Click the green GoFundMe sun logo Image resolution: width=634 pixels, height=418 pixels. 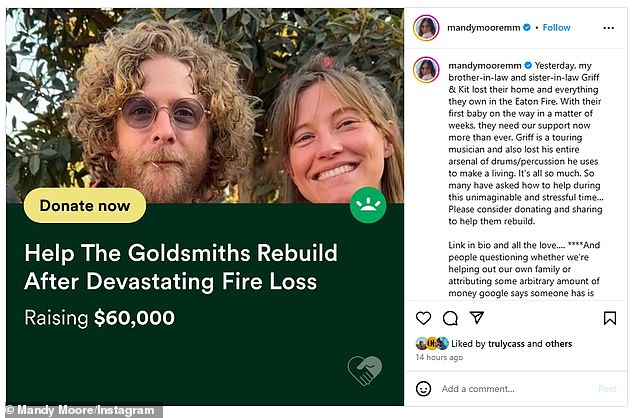(368, 205)
